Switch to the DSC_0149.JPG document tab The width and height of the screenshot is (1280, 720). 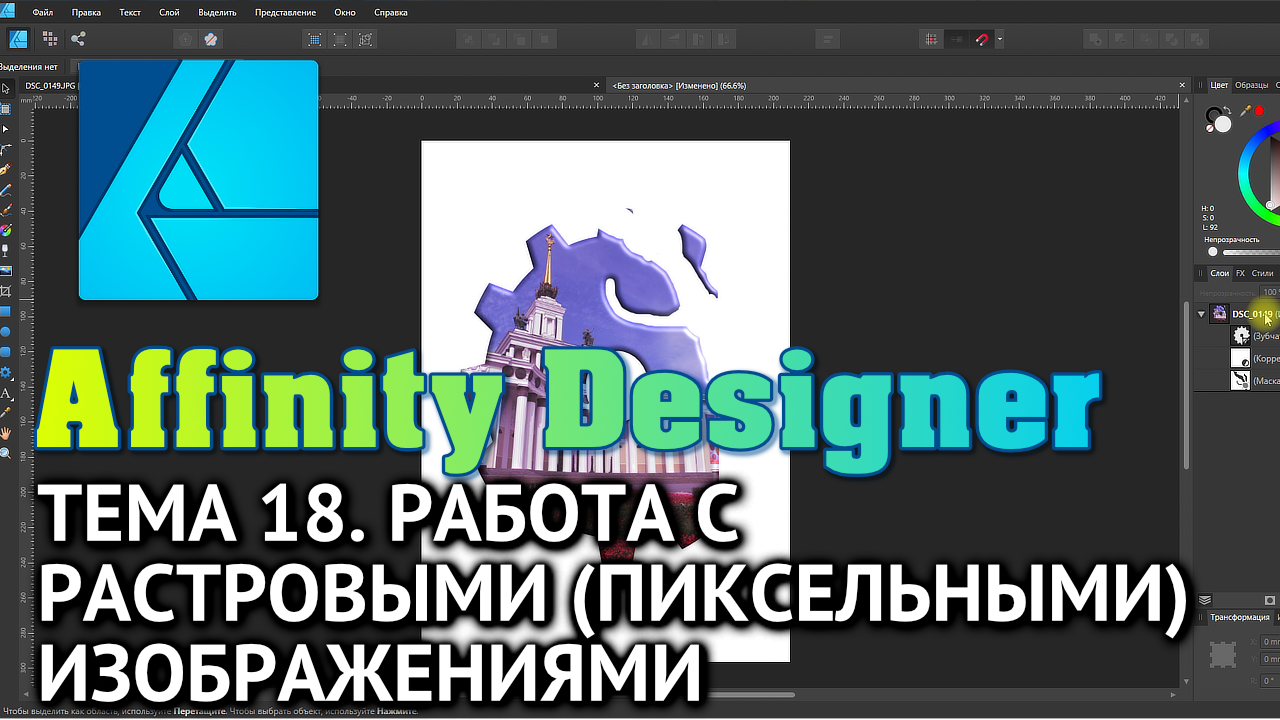point(51,86)
